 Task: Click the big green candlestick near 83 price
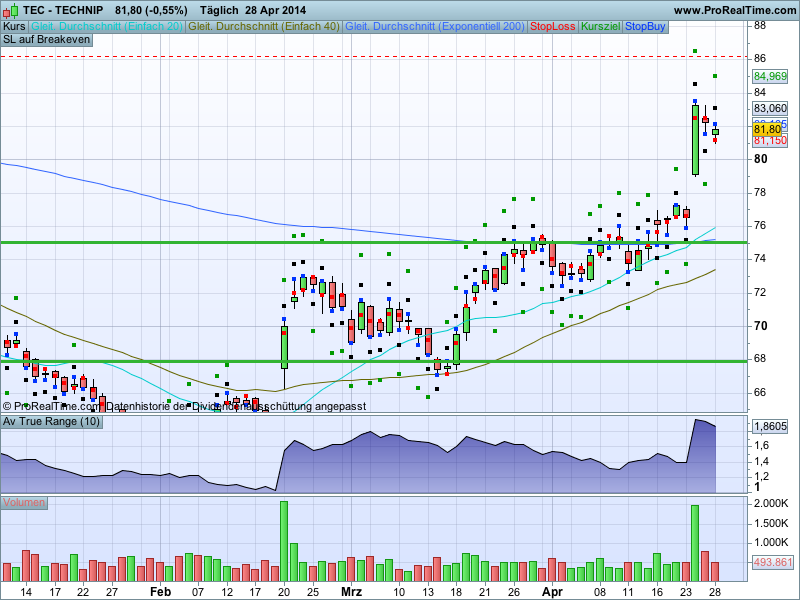pyautogui.click(x=695, y=140)
